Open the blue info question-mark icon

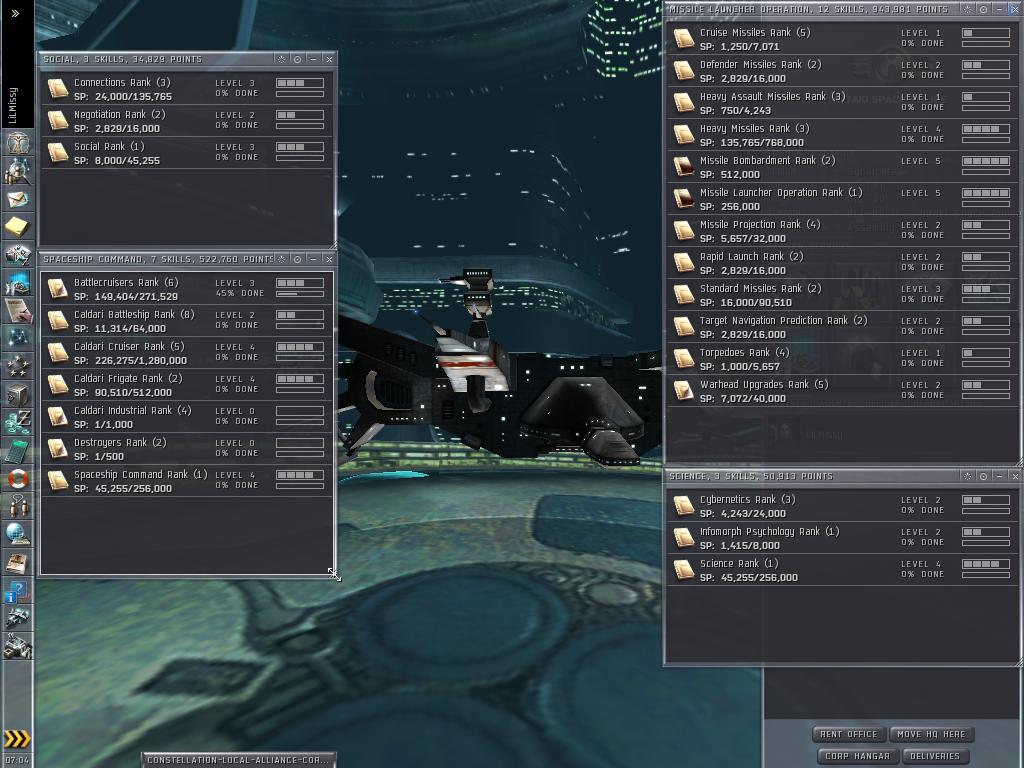[17, 591]
